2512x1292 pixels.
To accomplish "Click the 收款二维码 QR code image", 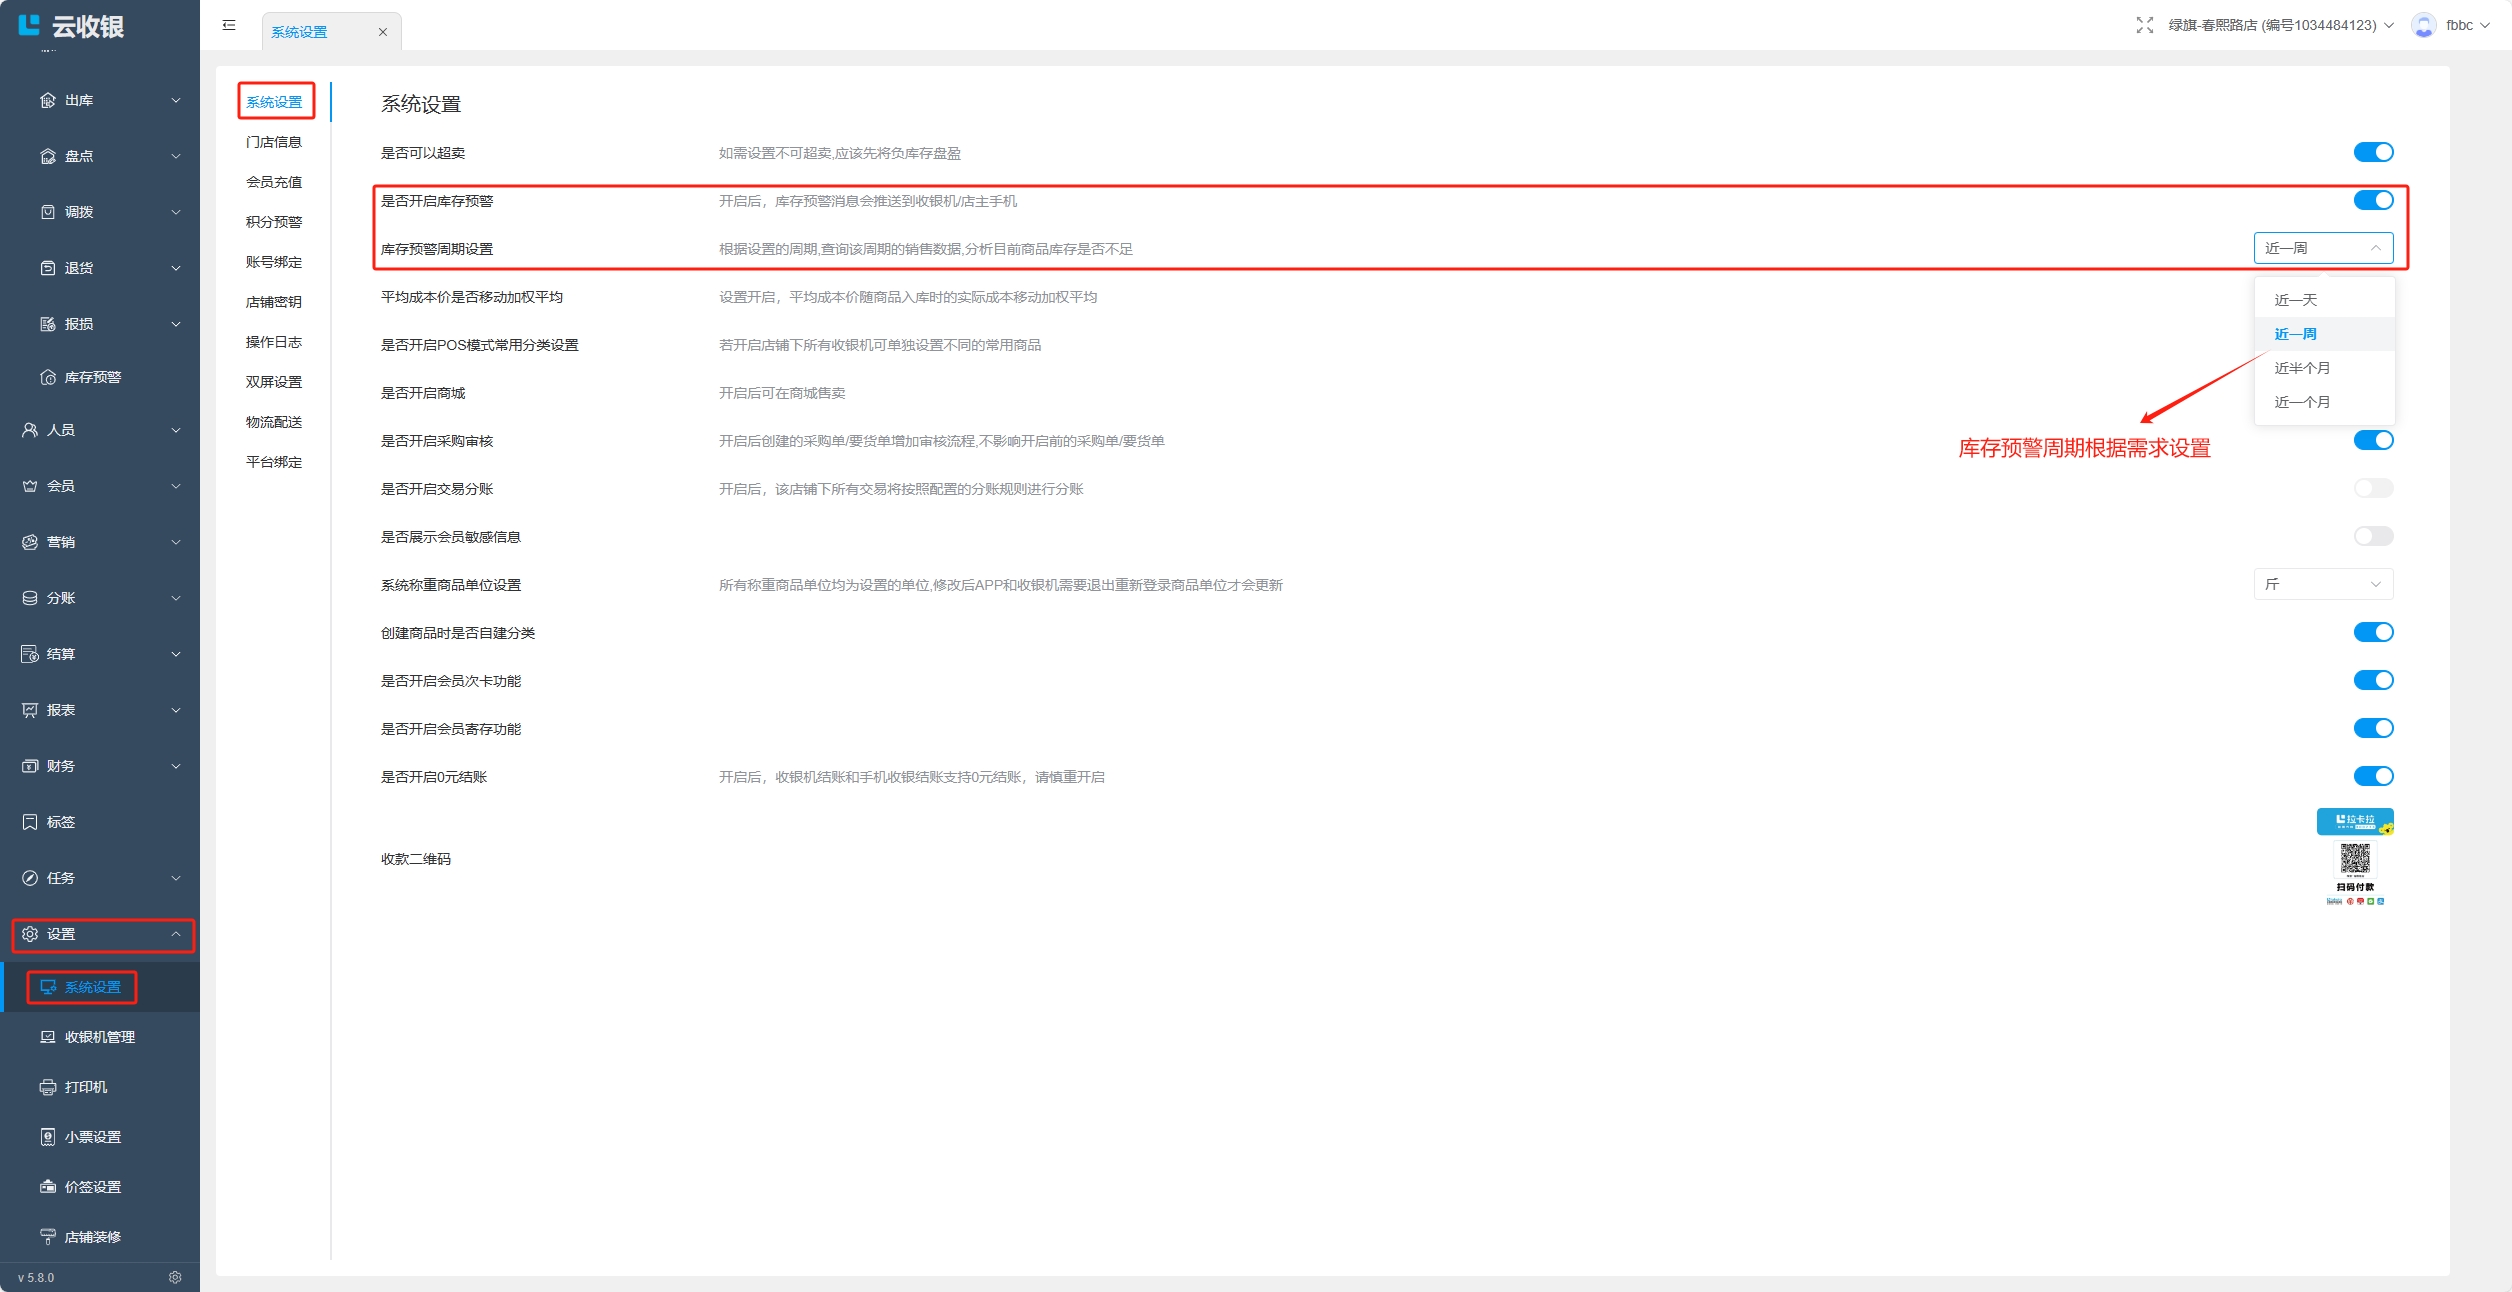I will pyautogui.click(x=2354, y=858).
